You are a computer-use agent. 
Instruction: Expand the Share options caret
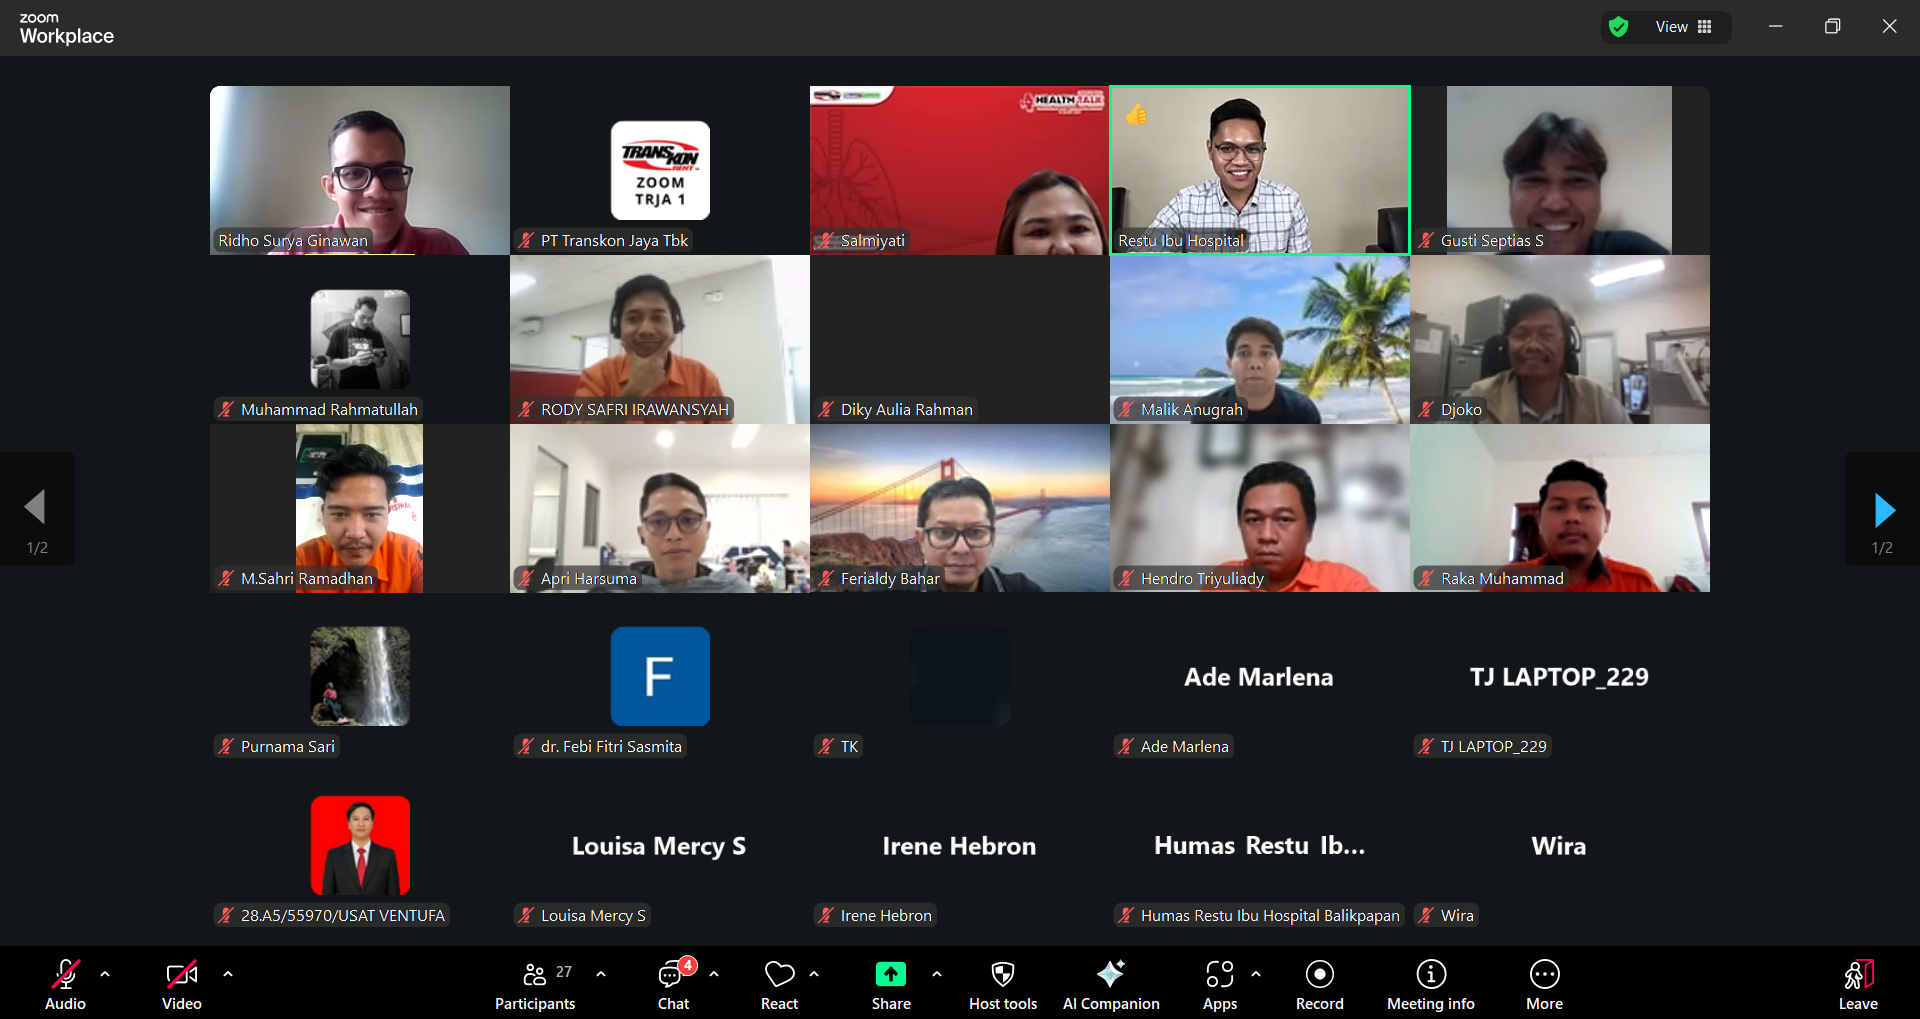937,973
